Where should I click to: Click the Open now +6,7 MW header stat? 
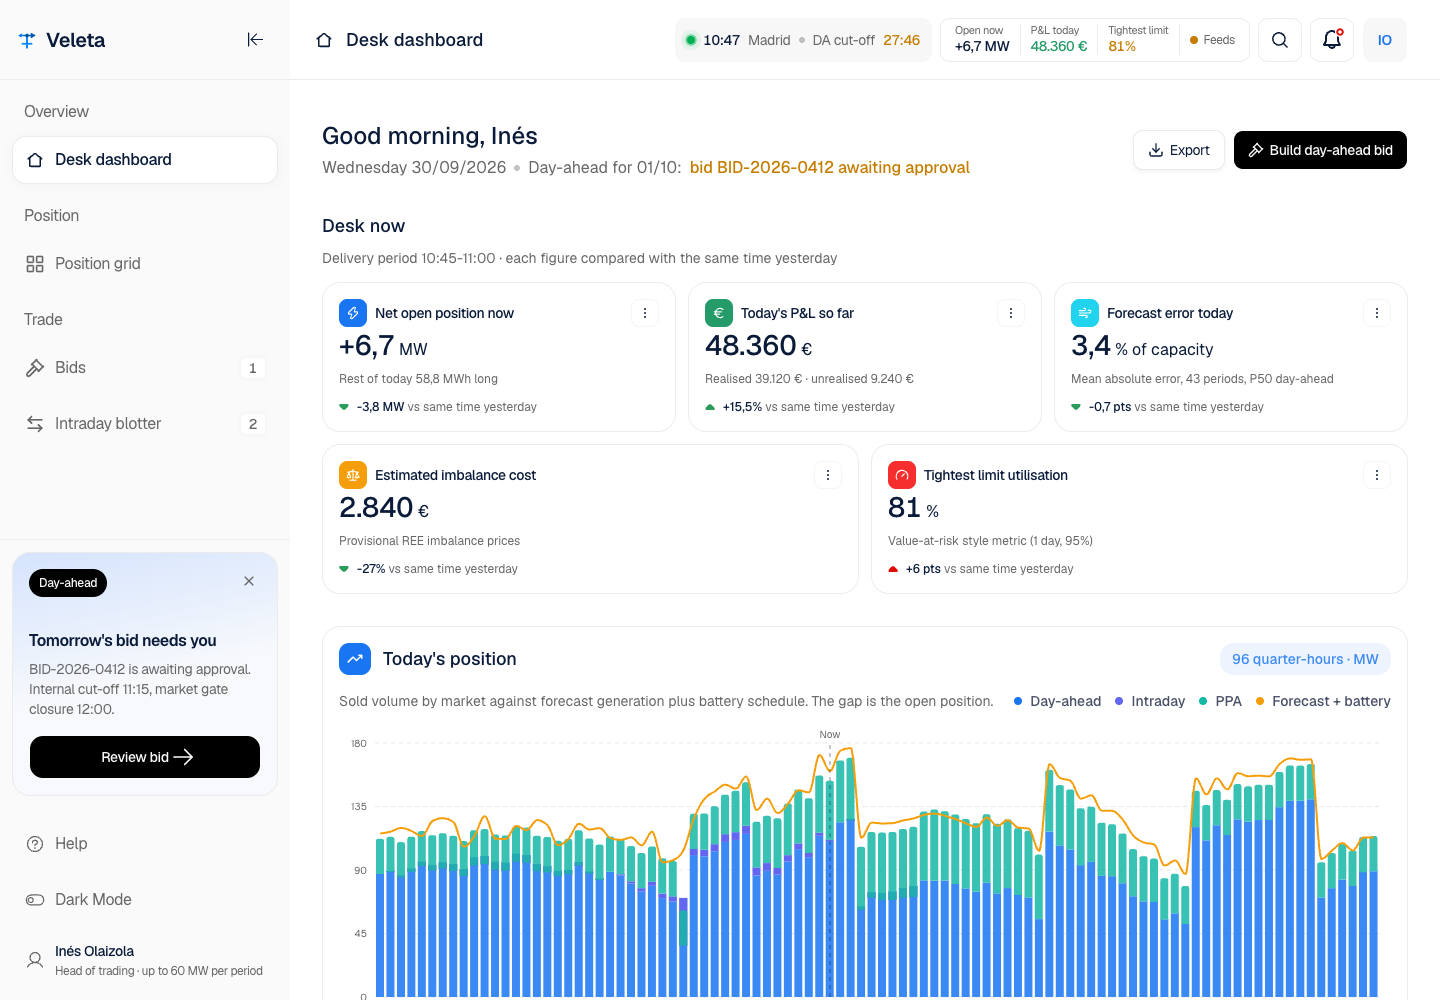pos(982,39)
